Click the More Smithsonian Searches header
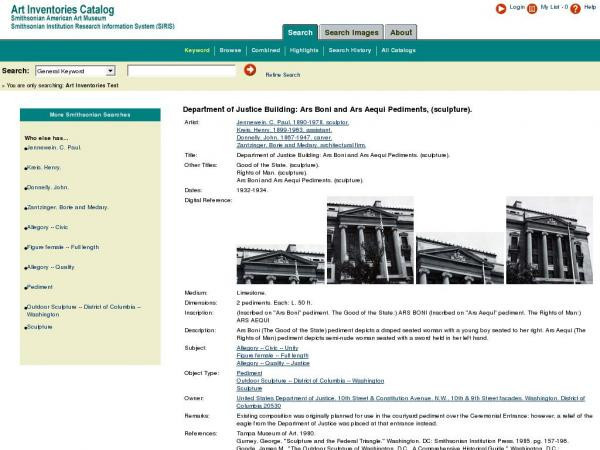 (90, 115)
